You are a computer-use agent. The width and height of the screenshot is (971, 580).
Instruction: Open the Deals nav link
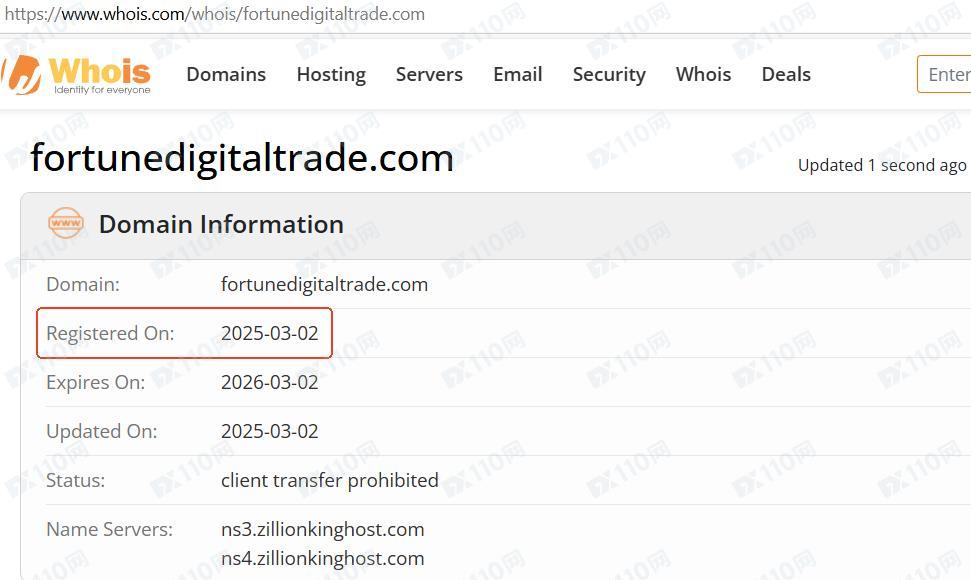click(x=786, y=74)
